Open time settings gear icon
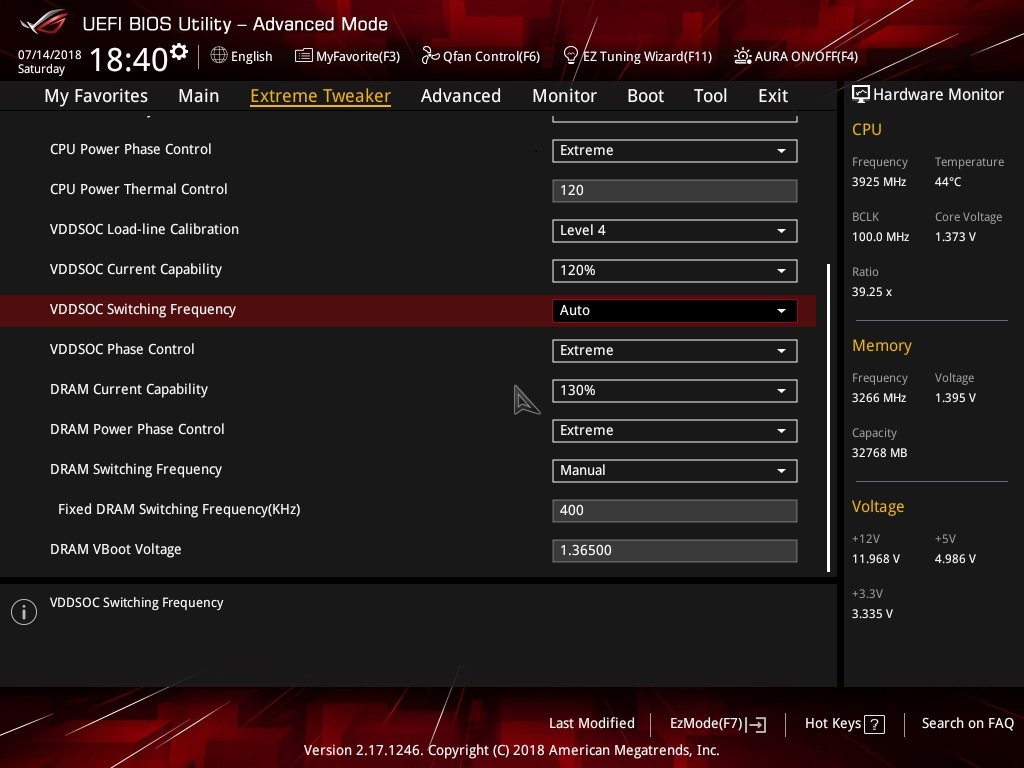 point(179,52)
